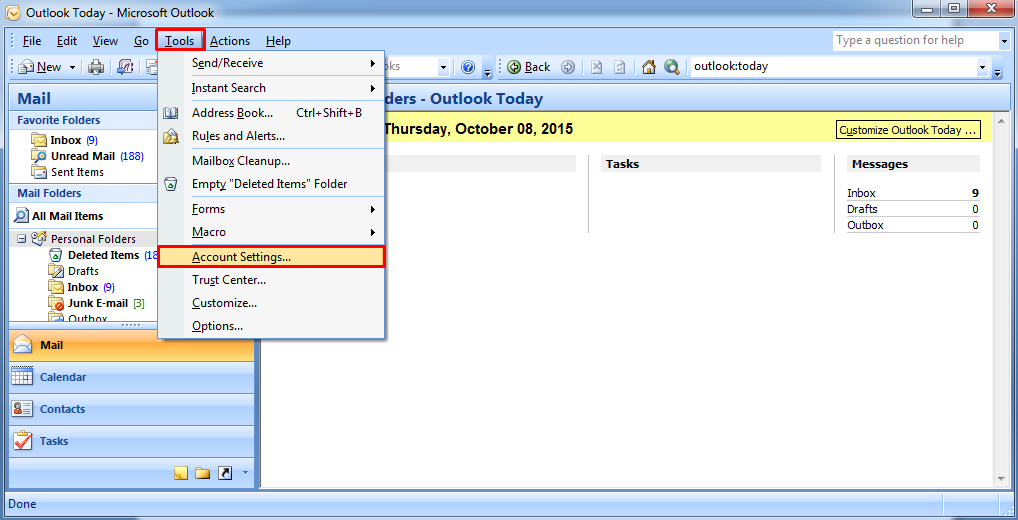Click the Calendar icon in navigation pane

coord(23,377)
